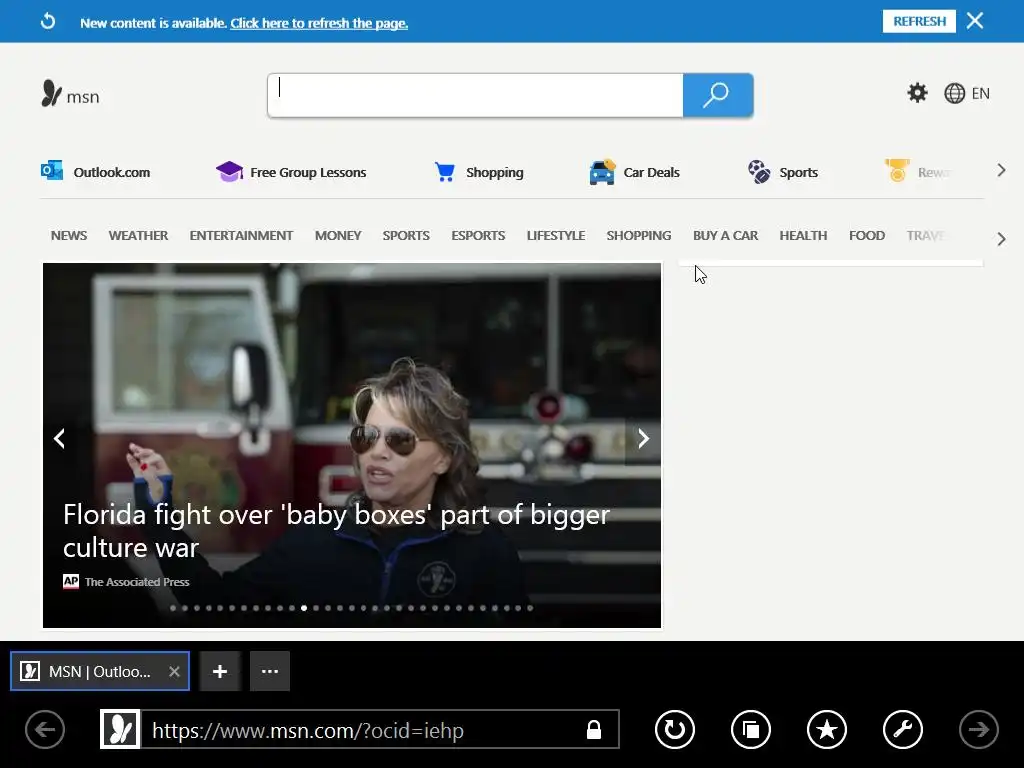Go to the SPORTS category in nav bar
1024x768 pixels.
click(406, 235)
